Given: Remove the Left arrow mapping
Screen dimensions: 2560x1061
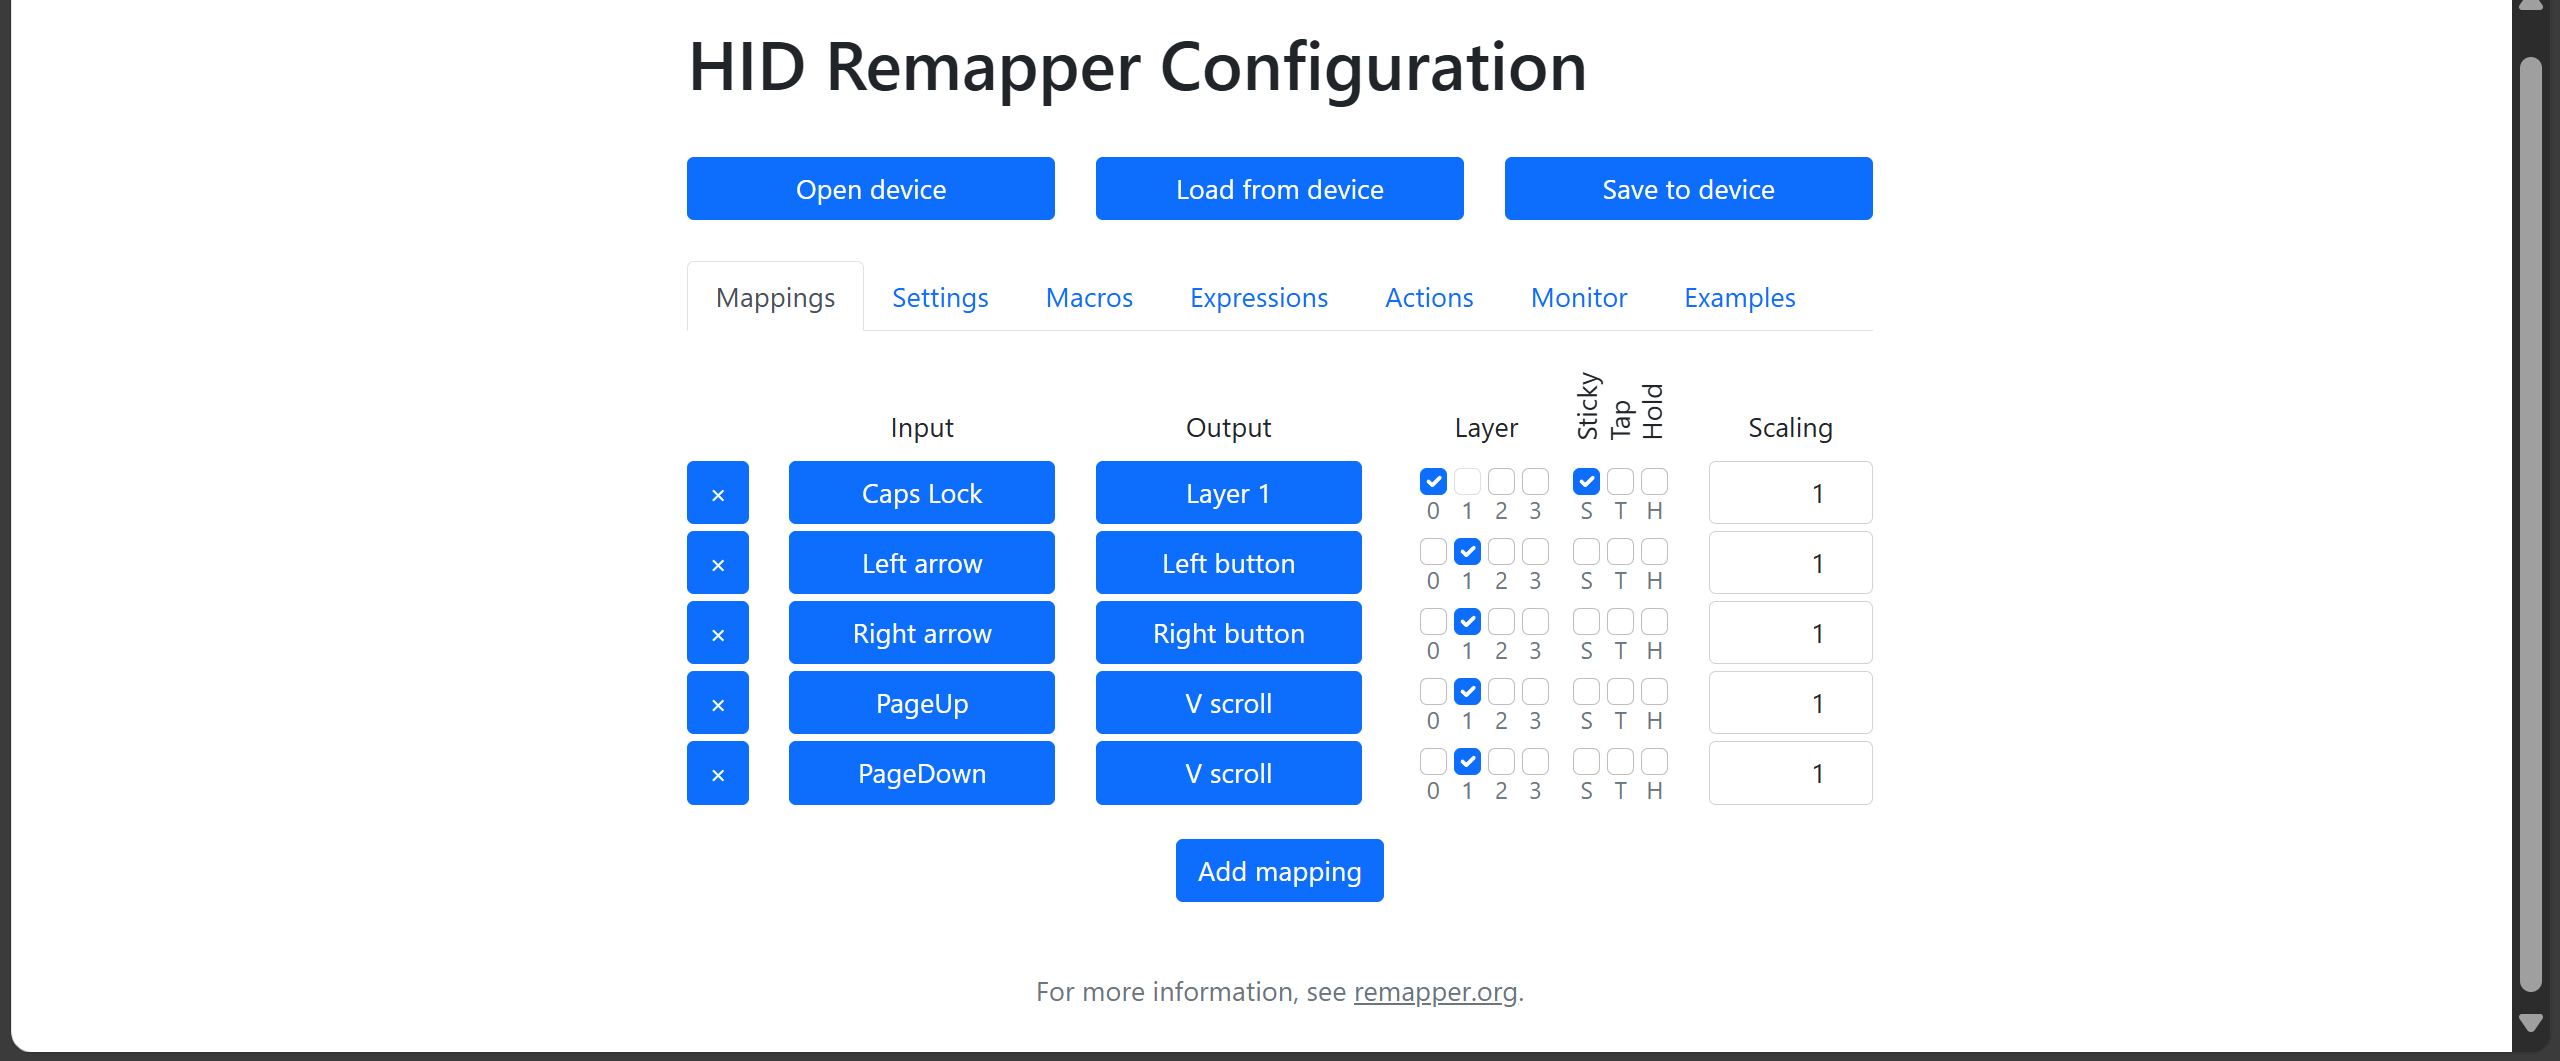Looking at the screenshot, I should pos(717,563).
